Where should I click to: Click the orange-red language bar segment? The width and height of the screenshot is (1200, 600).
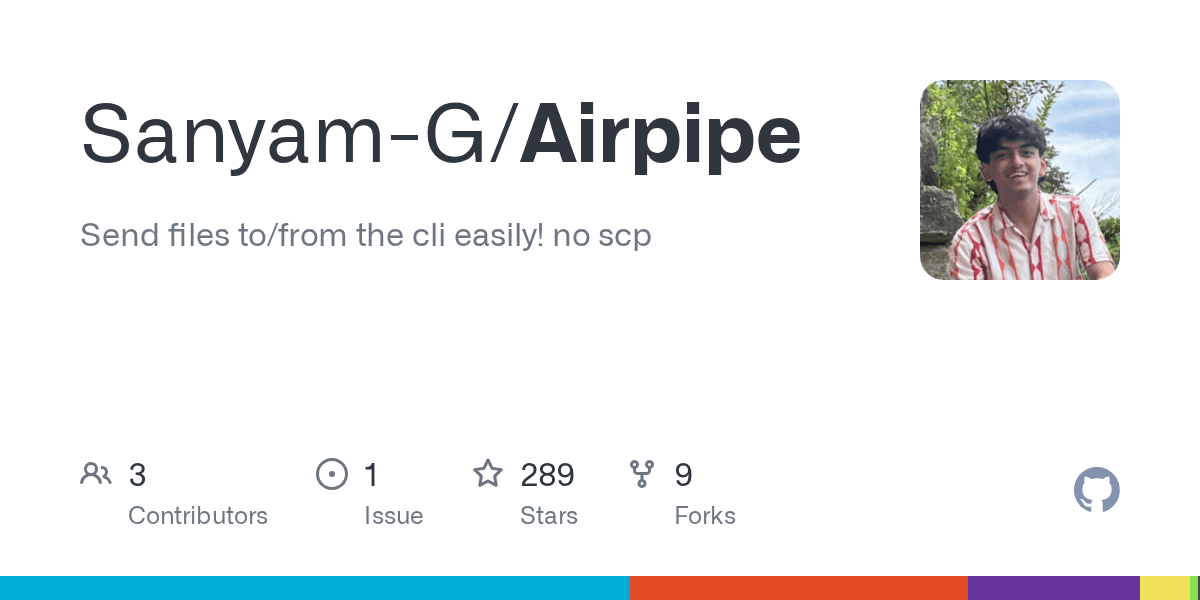[x=799, y=588]
